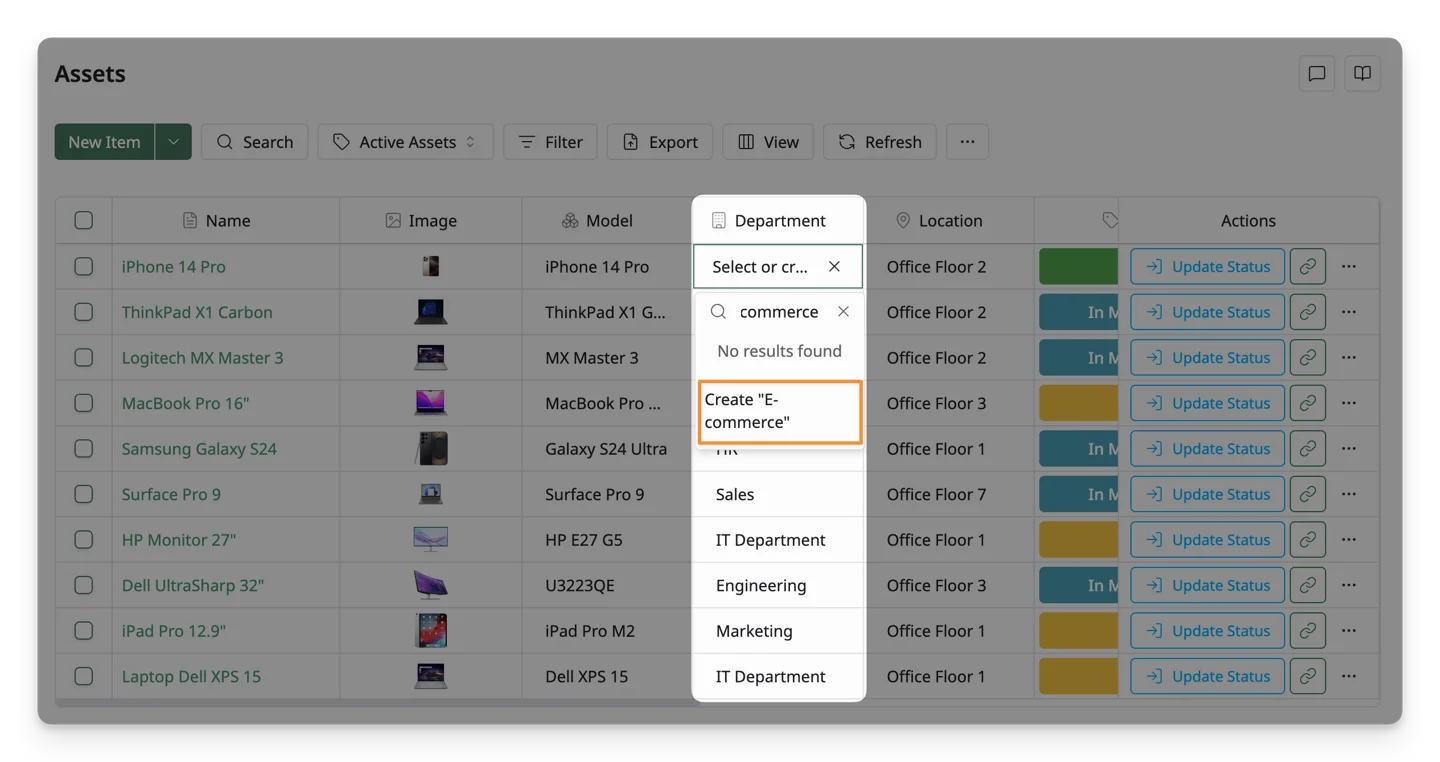Viewport: 1440px width, 762px height.
Task: Click the New Item button
Action: (x=104, y=142)
